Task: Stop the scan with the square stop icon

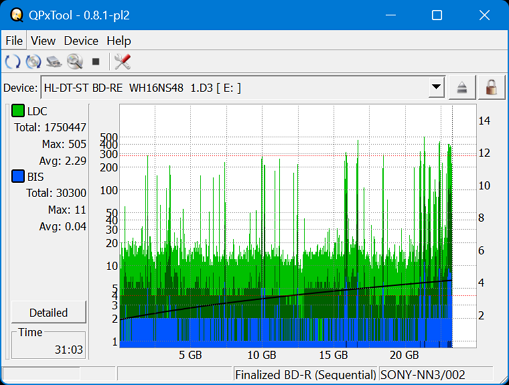Action: [96, 62]
